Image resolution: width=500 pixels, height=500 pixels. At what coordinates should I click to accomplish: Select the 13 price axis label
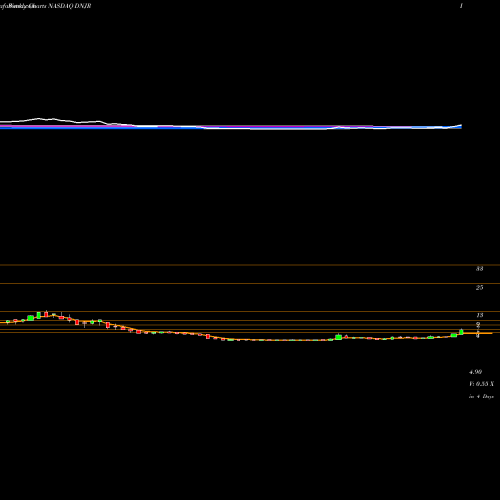pyautogui.click(x=480, y=315)
